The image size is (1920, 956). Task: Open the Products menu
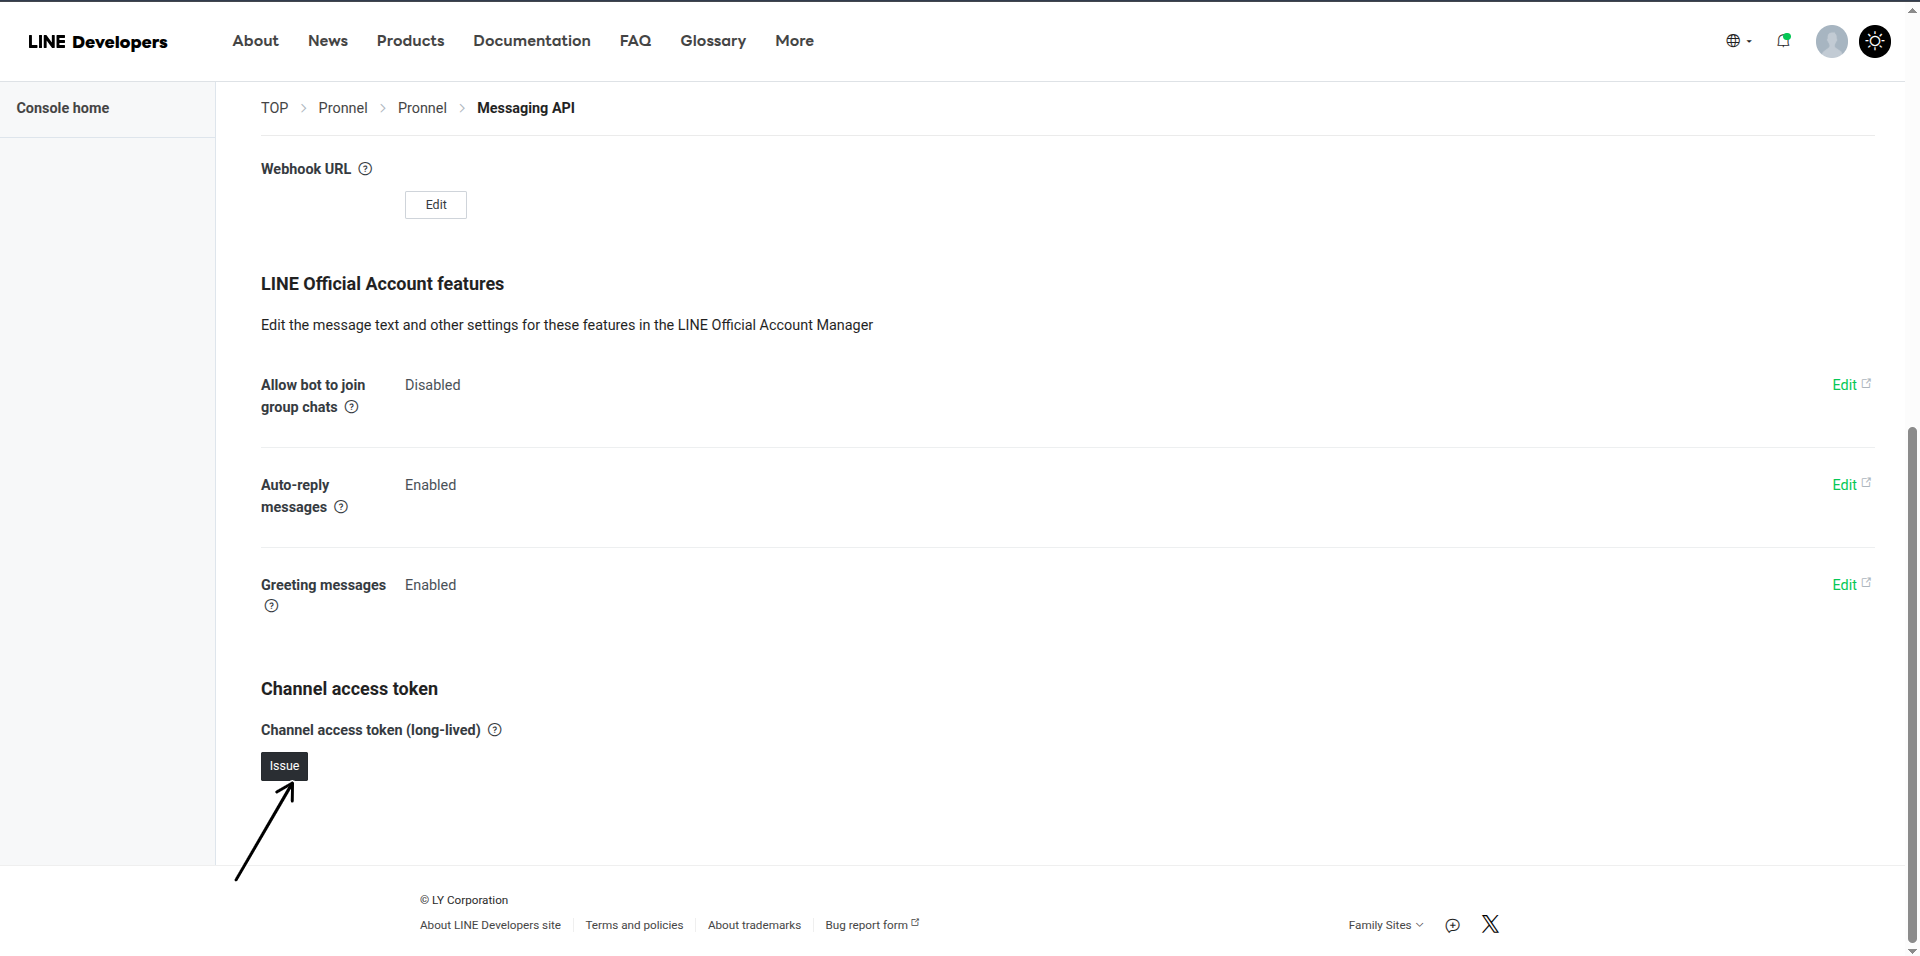pos(410,41)
